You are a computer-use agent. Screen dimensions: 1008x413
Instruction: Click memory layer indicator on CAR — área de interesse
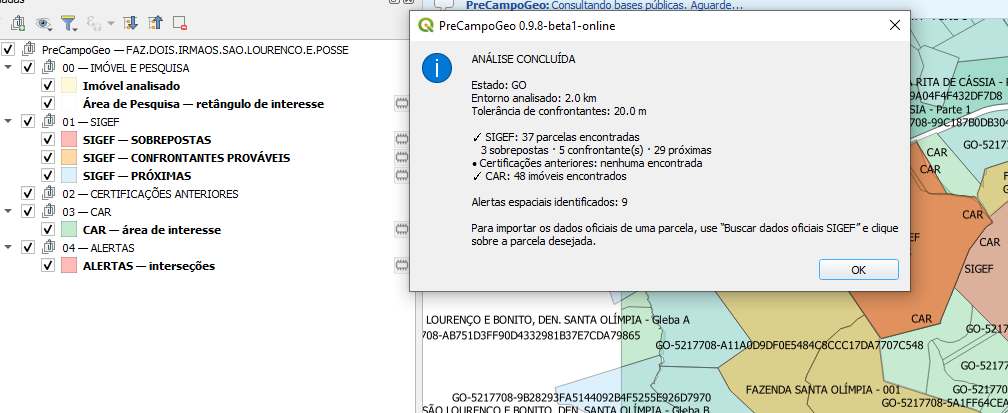coord(402,230)
